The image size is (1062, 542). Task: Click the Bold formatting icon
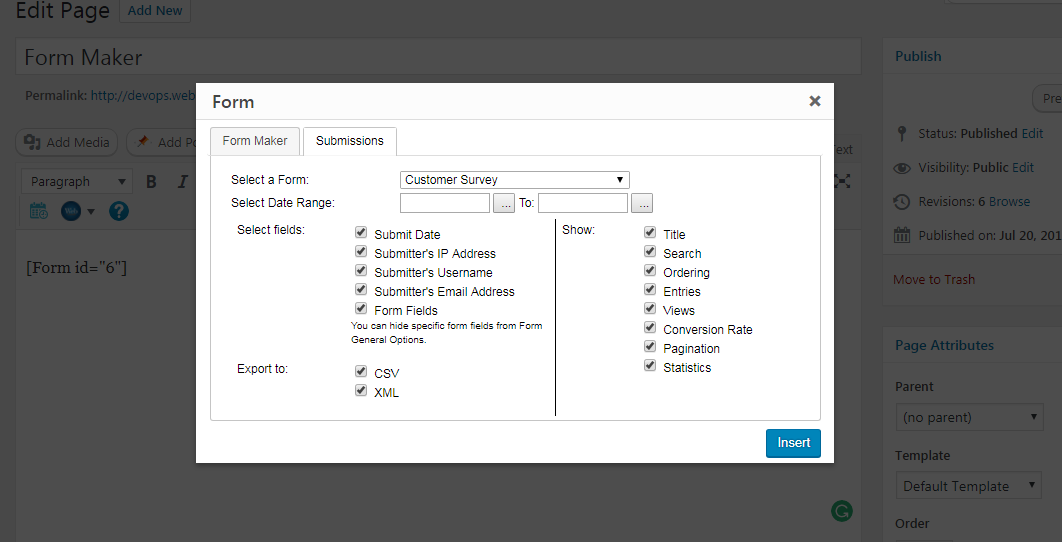click(152, 181)
